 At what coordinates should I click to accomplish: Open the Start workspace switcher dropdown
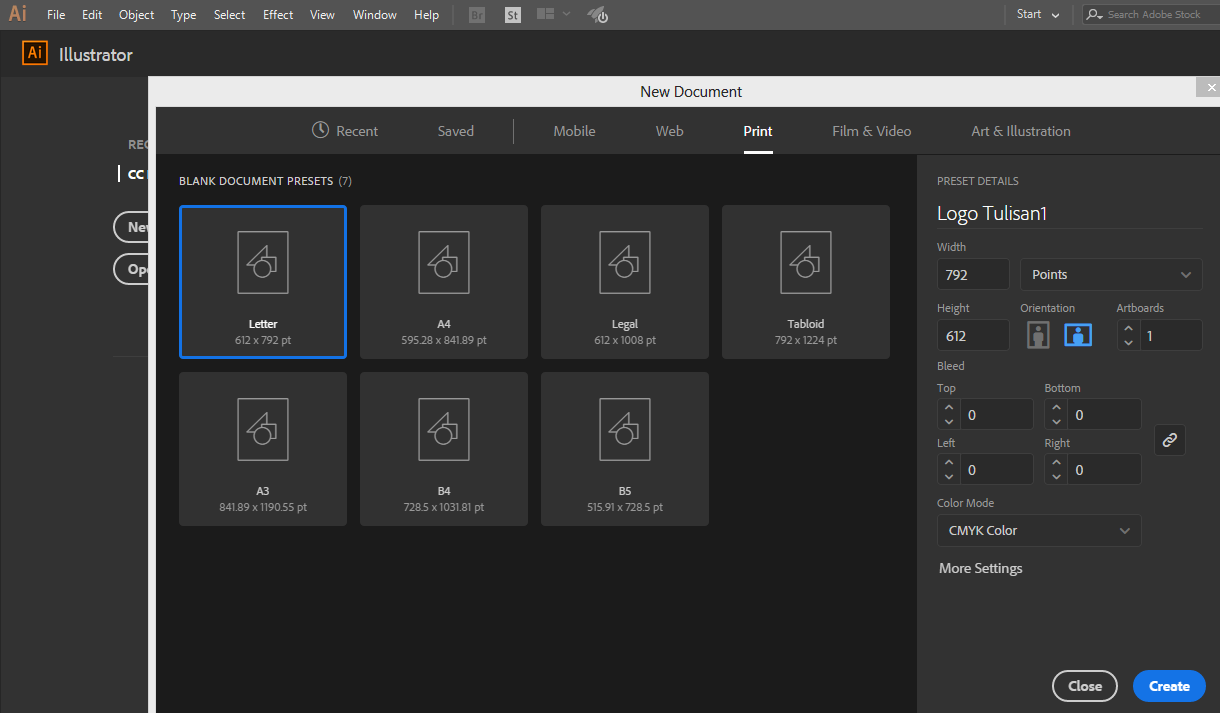tap(1039, 14)
